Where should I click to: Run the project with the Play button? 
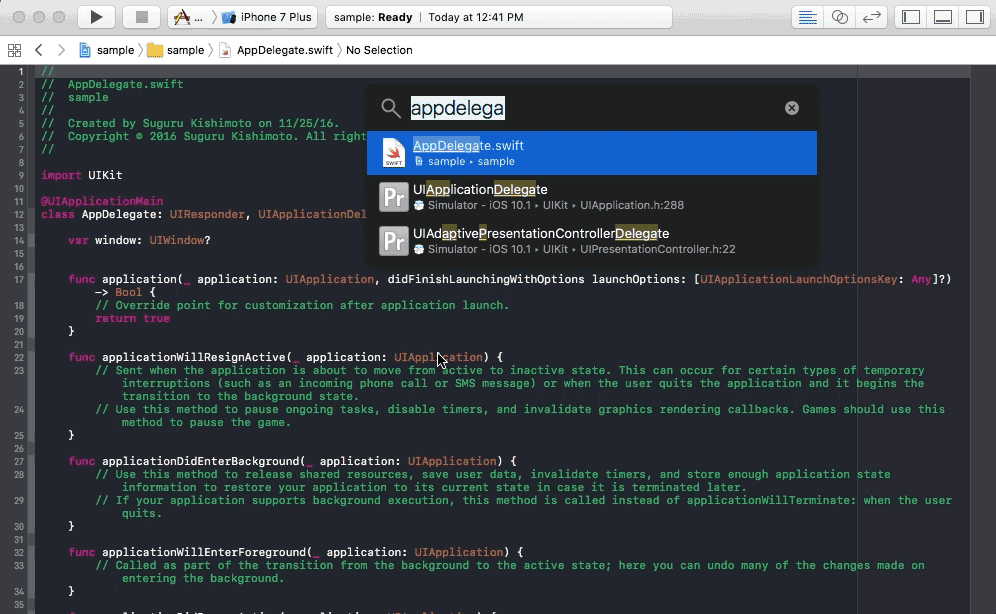[96, 17]
